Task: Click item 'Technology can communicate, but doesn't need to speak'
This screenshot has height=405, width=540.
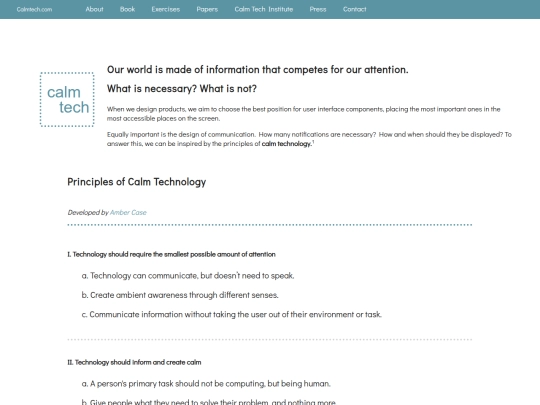Action: pos(188,276)
